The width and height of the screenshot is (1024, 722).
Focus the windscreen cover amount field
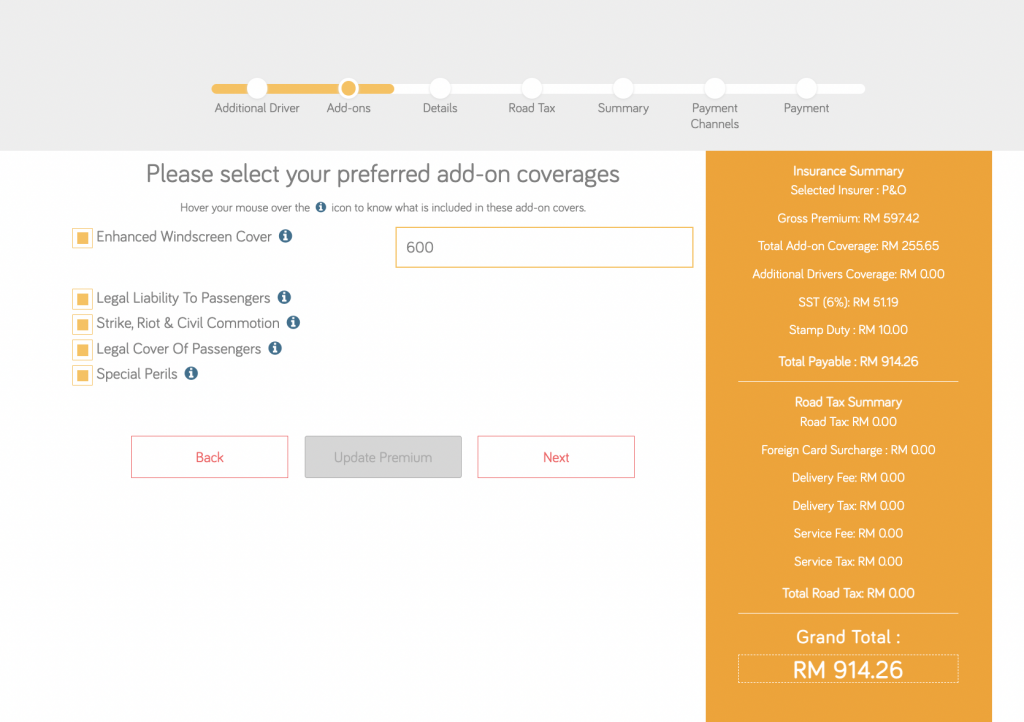544,247
